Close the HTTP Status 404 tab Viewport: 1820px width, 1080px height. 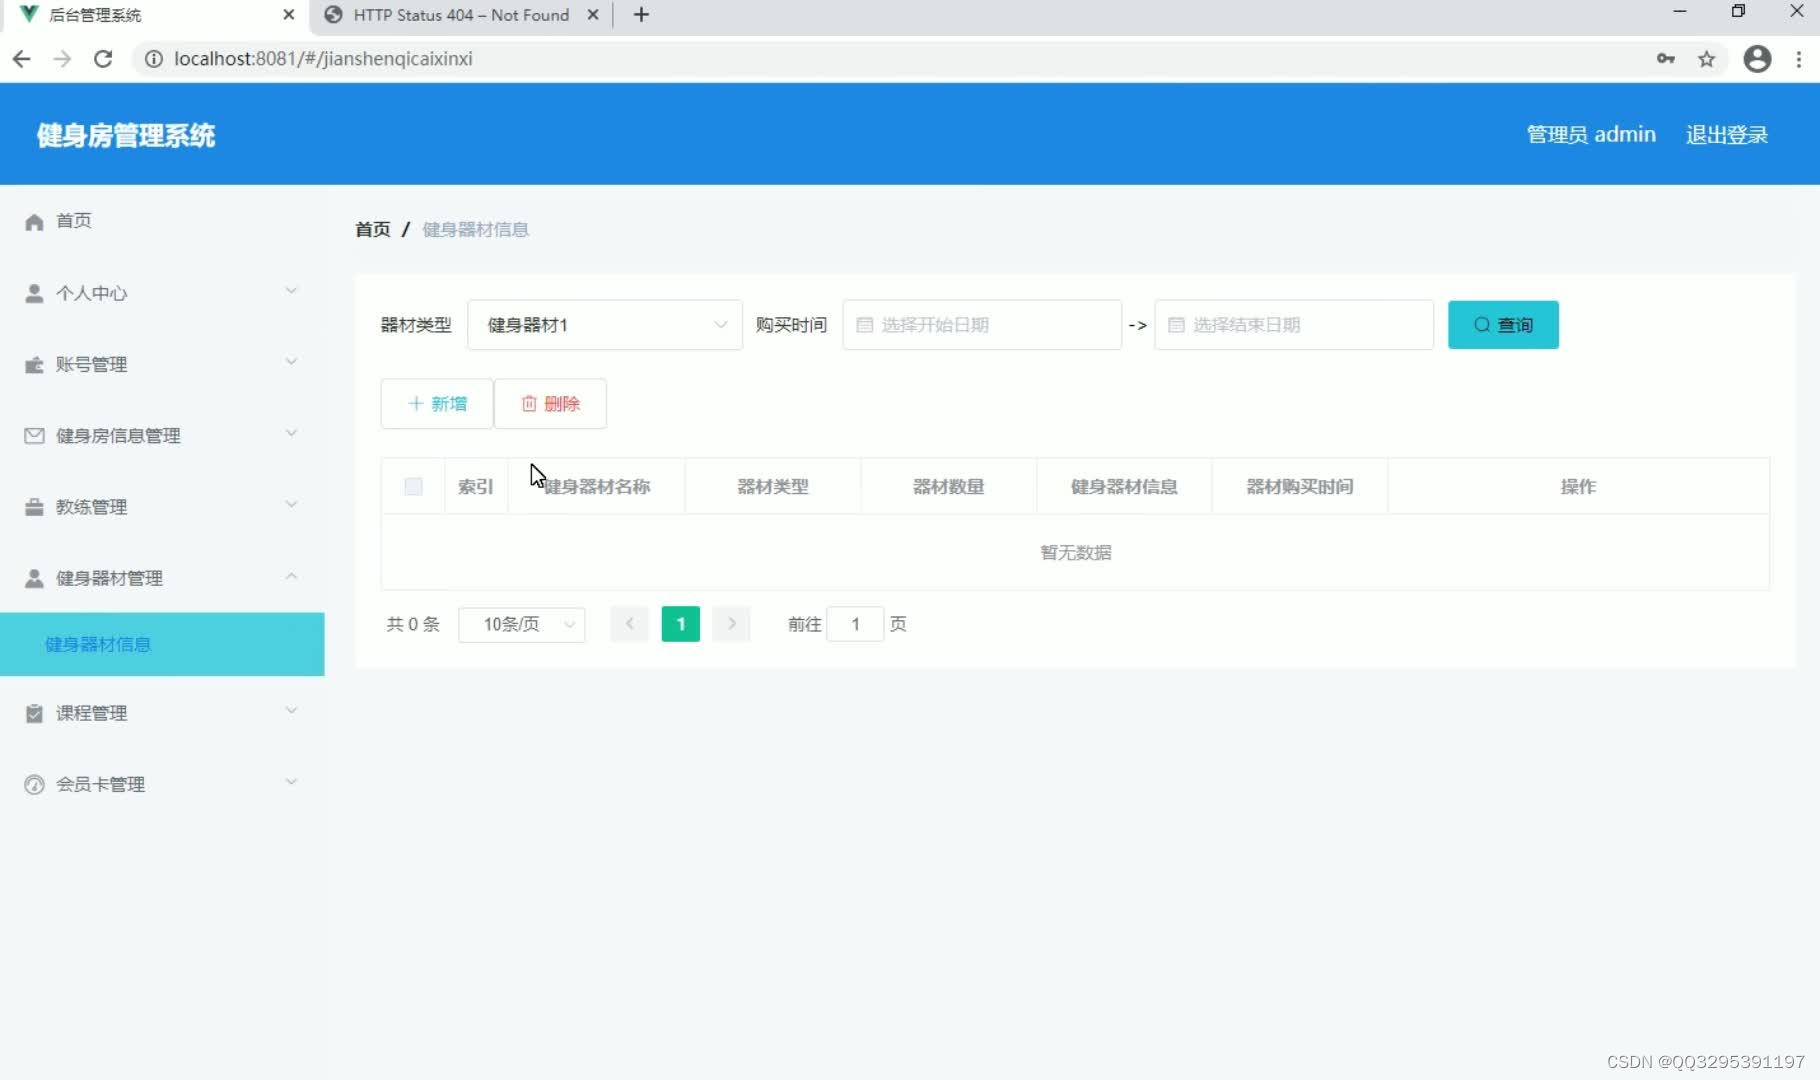(593, 15)
